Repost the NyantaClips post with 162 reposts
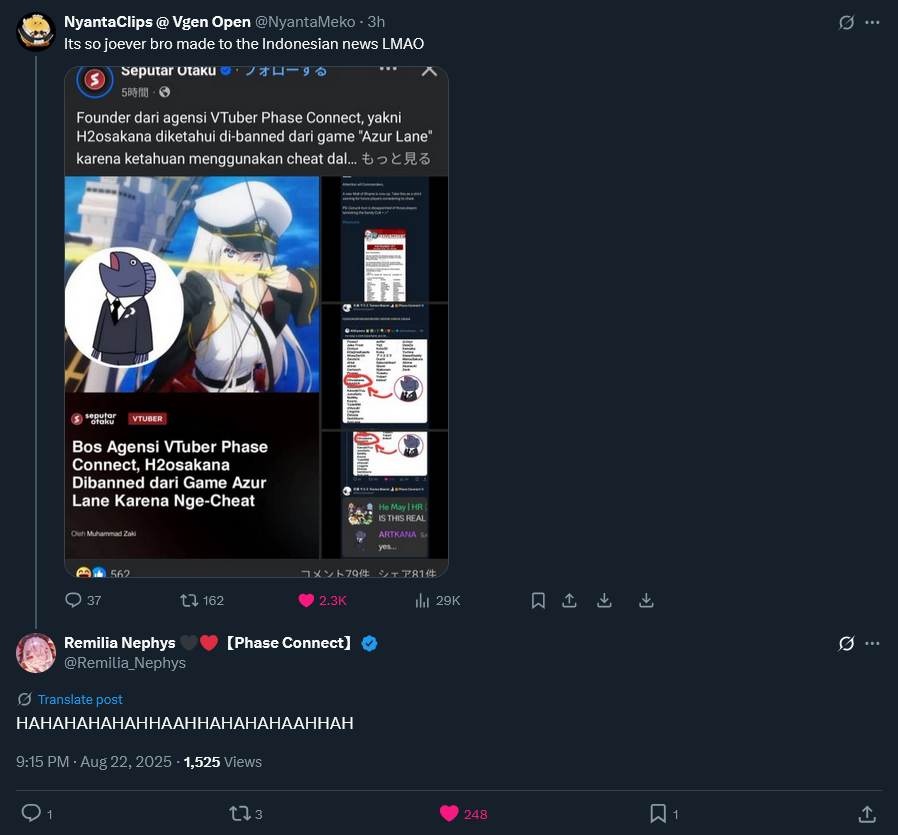The image size is (898, 835). (x=189, y=600)
